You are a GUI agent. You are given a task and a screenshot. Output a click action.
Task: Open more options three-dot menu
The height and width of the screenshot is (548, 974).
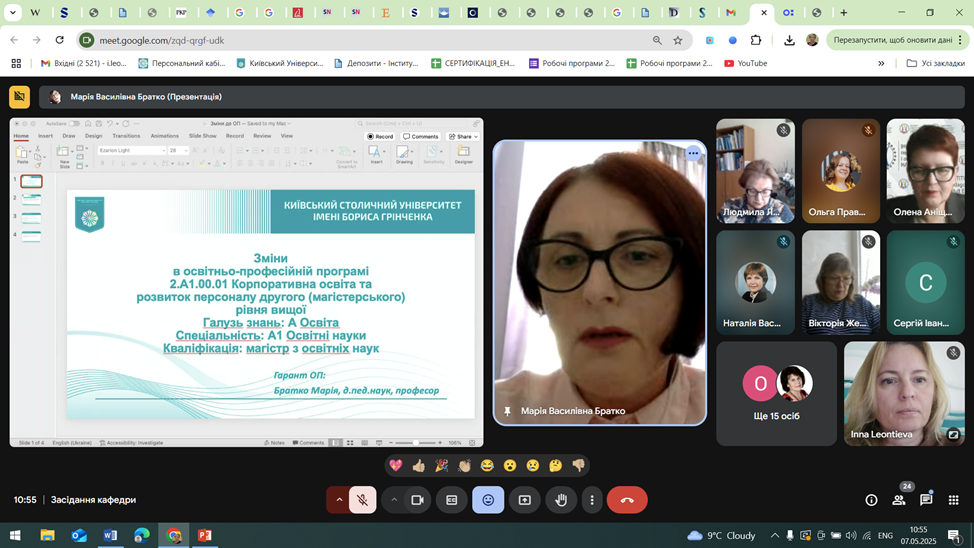[592, 500]
